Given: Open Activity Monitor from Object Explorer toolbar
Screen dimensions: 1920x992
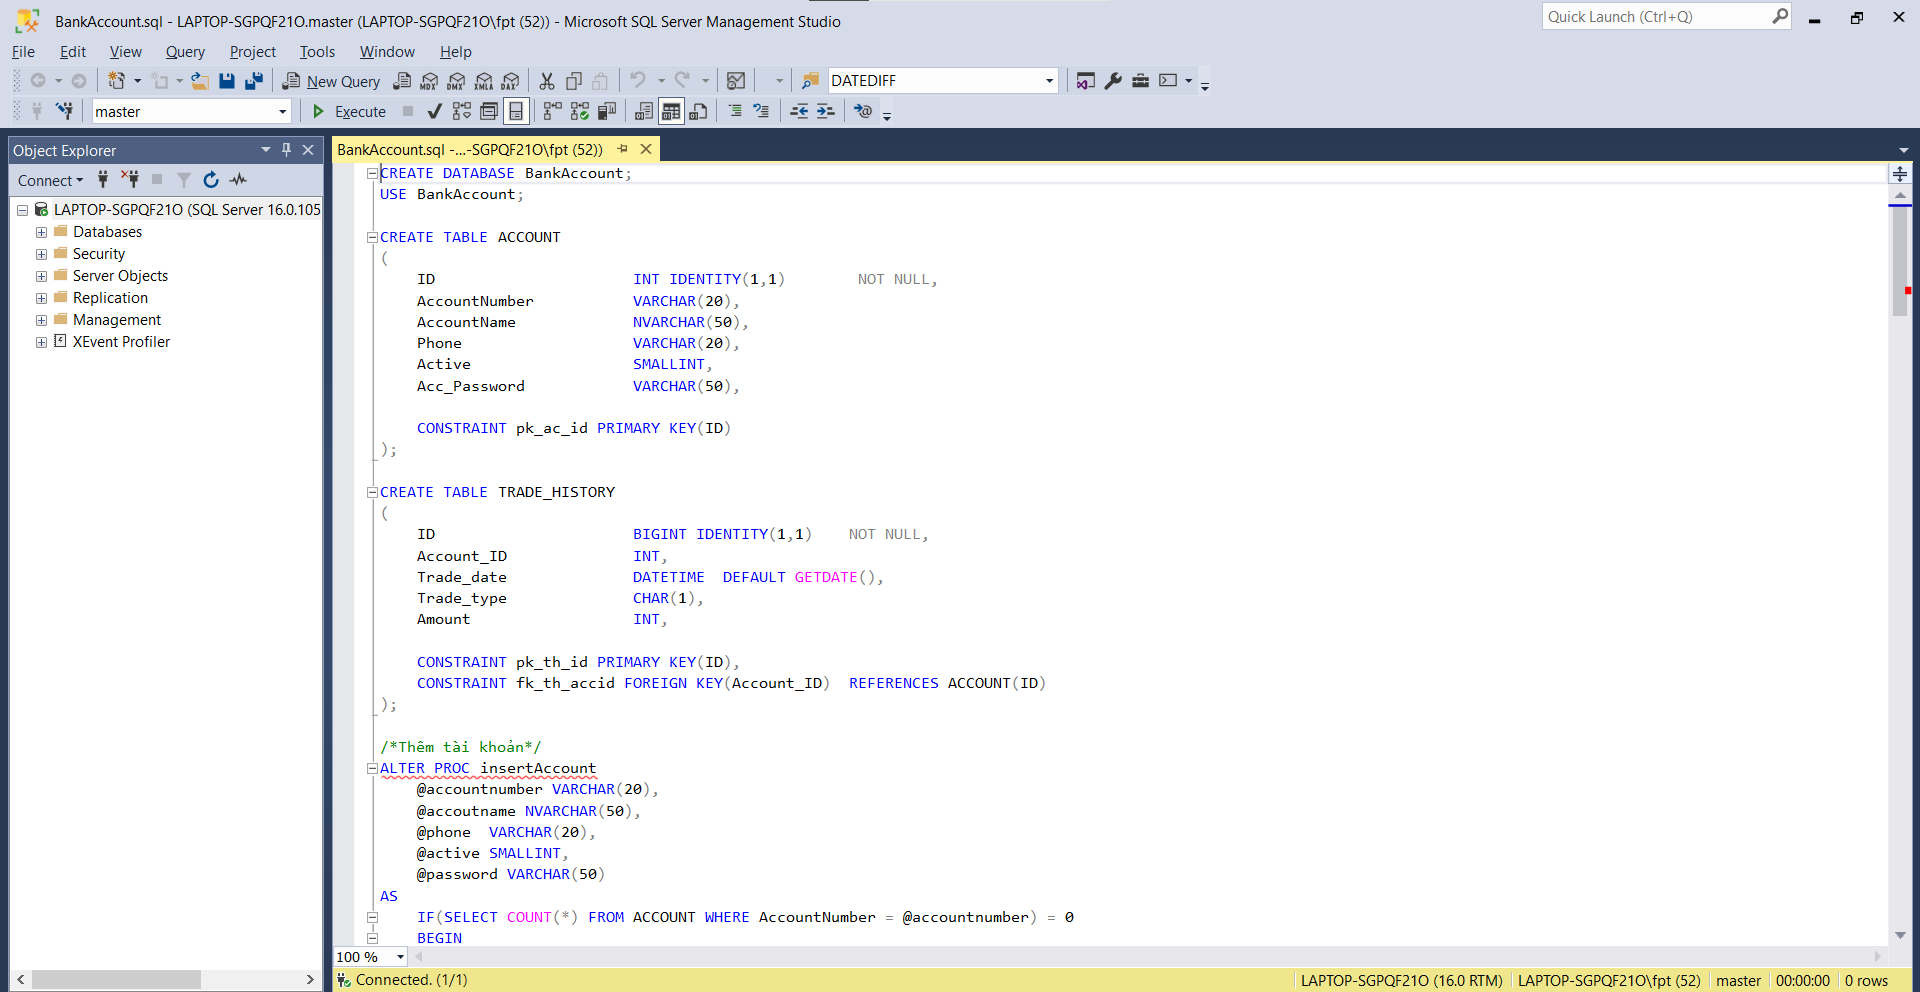Looking at the screenshot, I should [238, 180].
